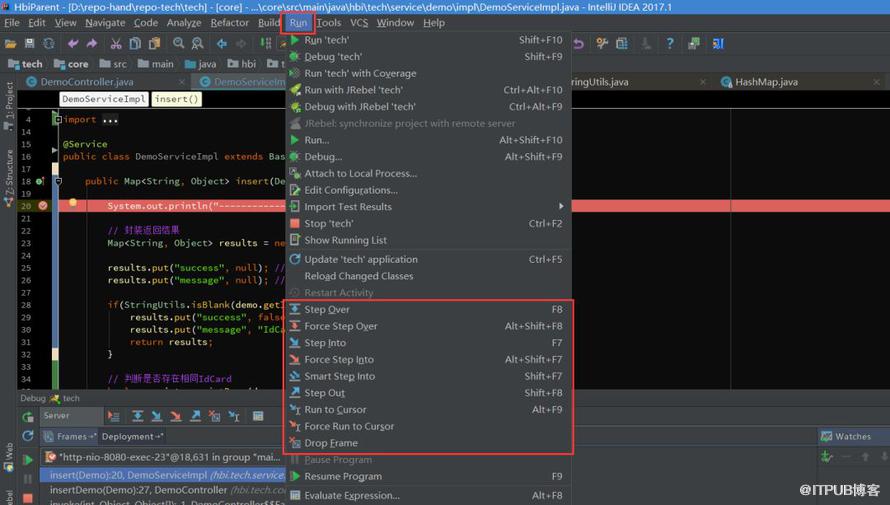Screen dimensions: 890x505
Task: Open the VCS menu
Action: (359, 23)
